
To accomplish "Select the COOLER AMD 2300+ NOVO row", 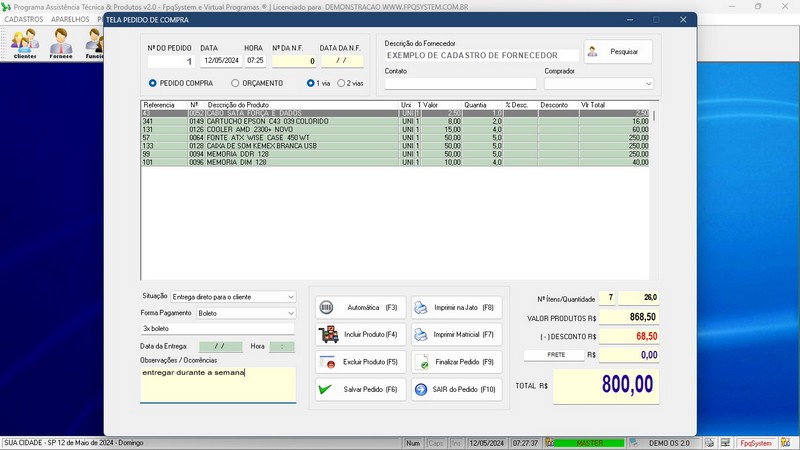I will click(x=395, y=130).
